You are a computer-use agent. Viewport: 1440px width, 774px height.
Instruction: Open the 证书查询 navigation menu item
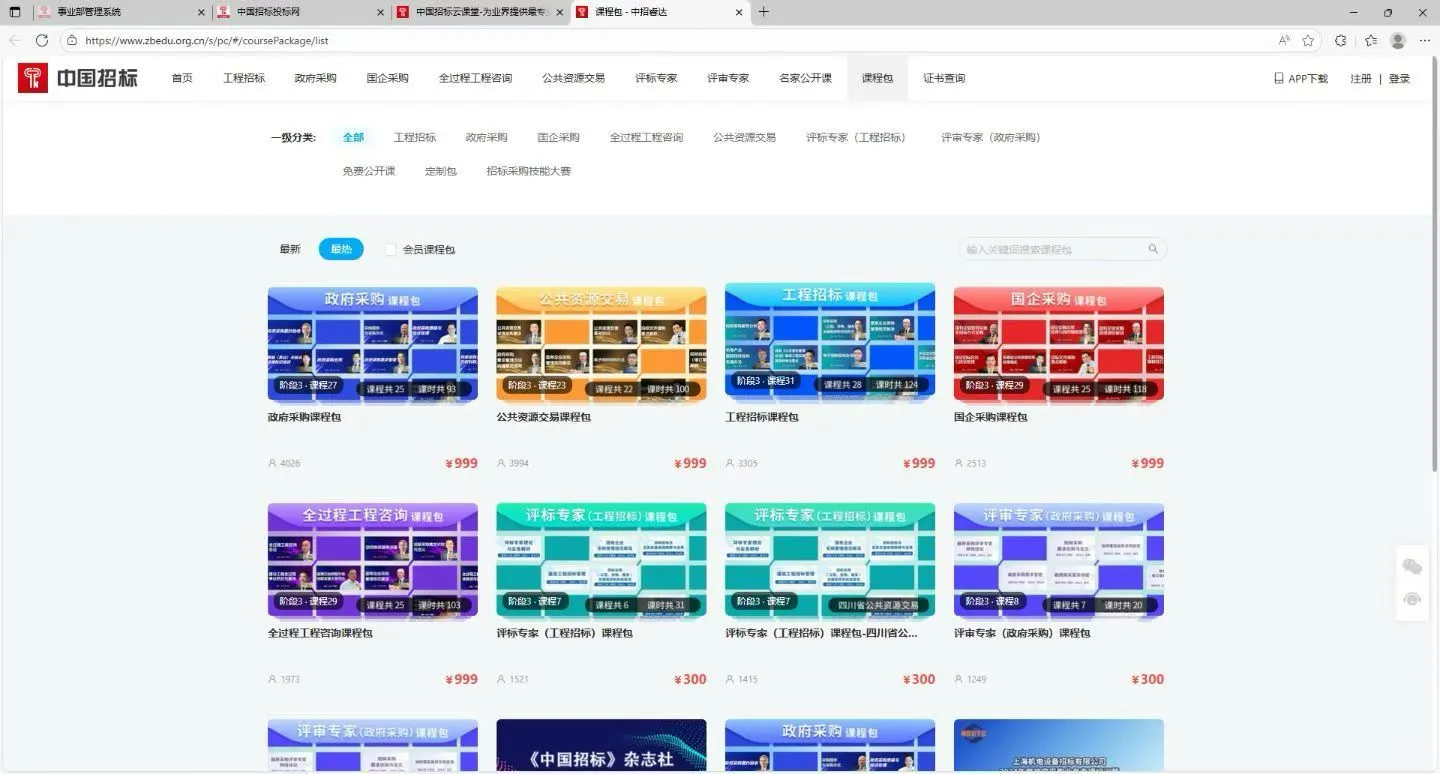pyautogui.click(x=942, y=77)
